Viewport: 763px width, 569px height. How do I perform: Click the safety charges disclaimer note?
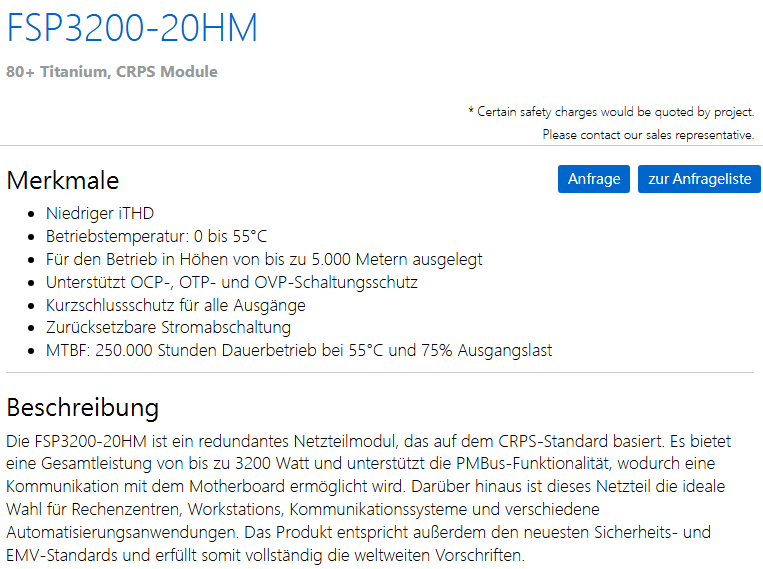click(611, 112)
